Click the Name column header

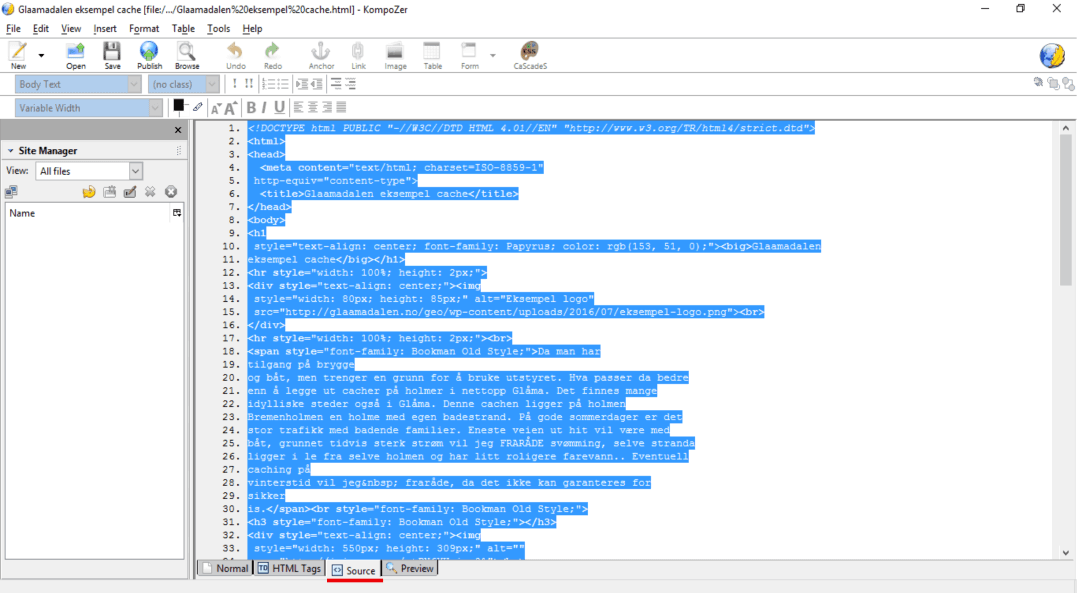pos(88,213)
